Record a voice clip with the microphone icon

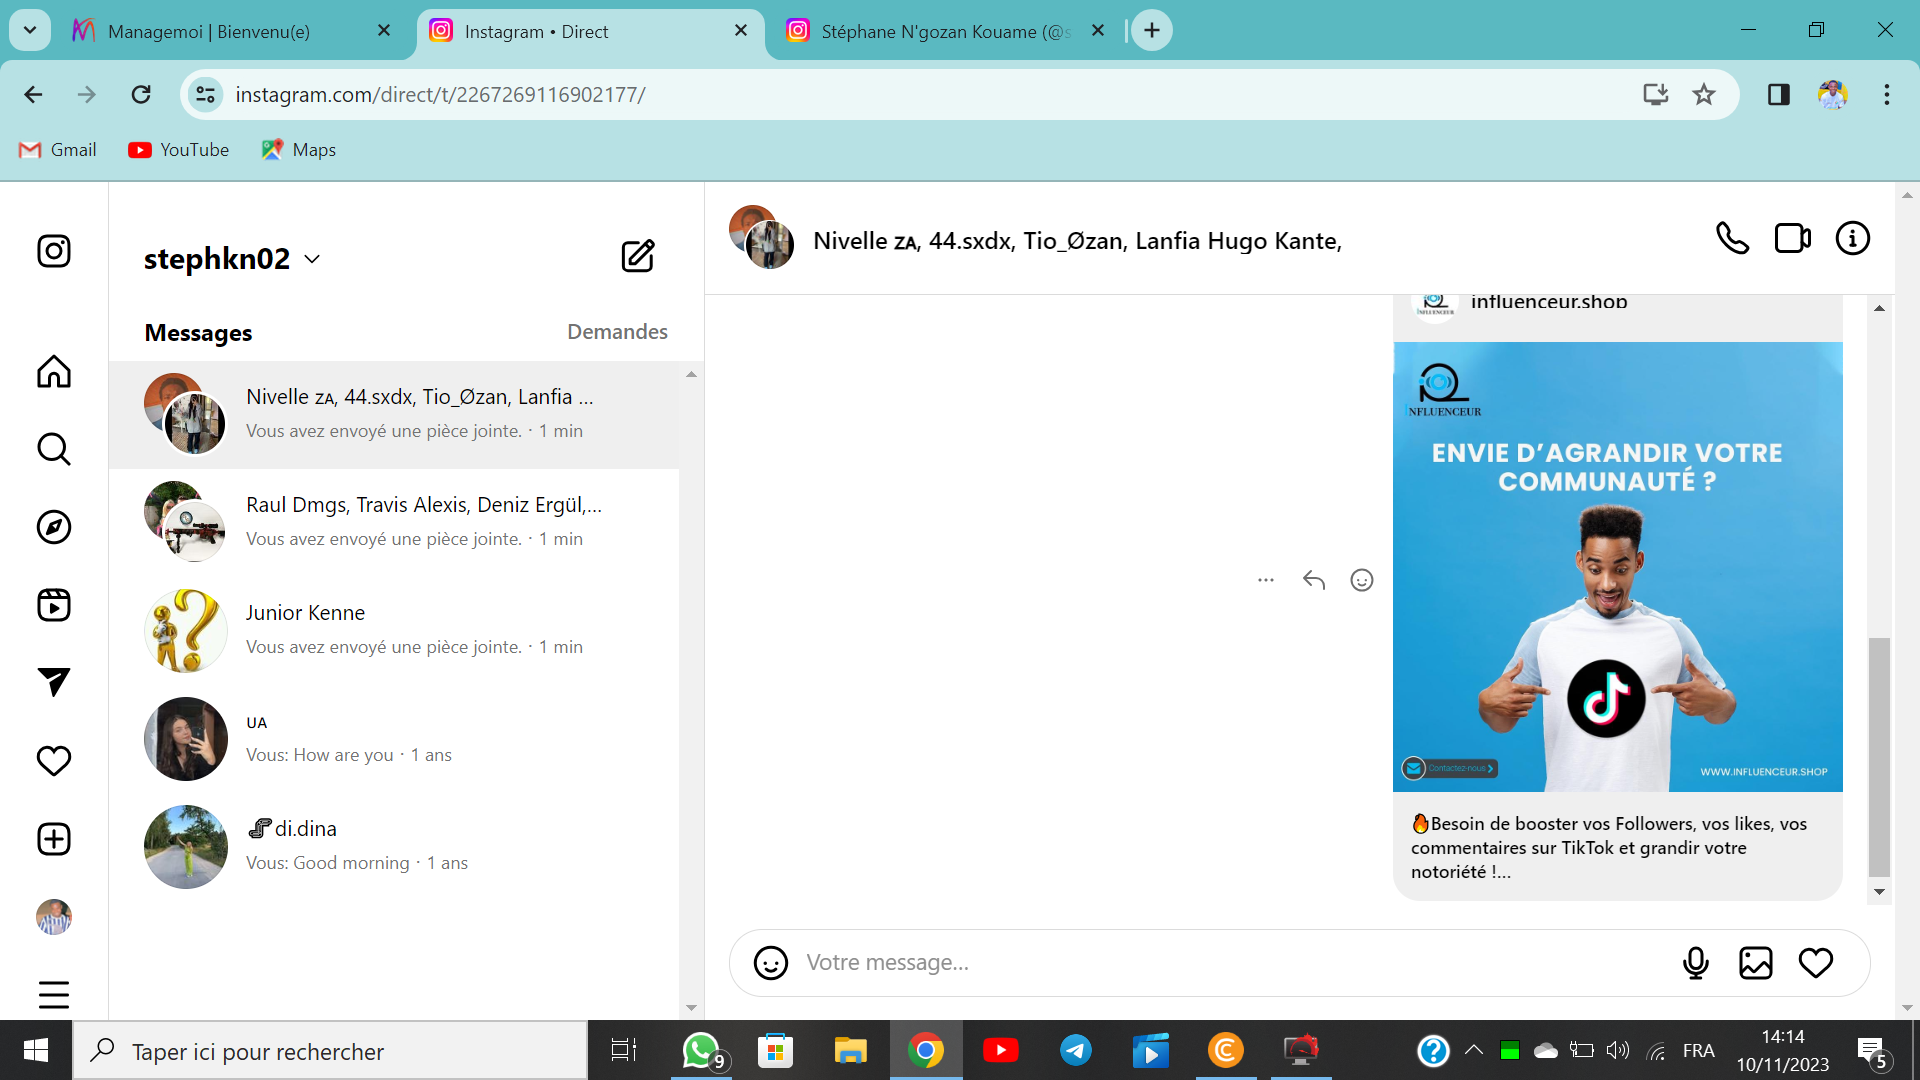click(1695, 963)
